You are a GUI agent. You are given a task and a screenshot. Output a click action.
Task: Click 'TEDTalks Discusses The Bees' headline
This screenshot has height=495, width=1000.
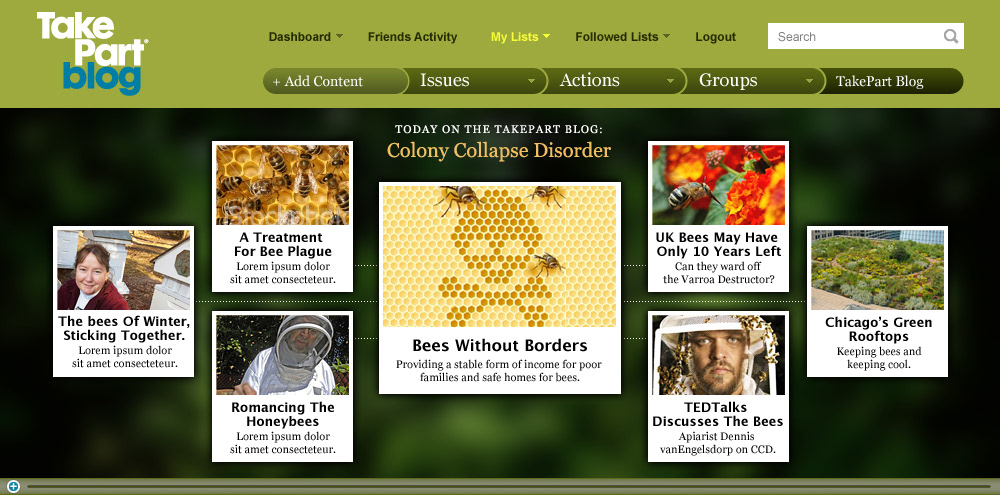[718, 414]
